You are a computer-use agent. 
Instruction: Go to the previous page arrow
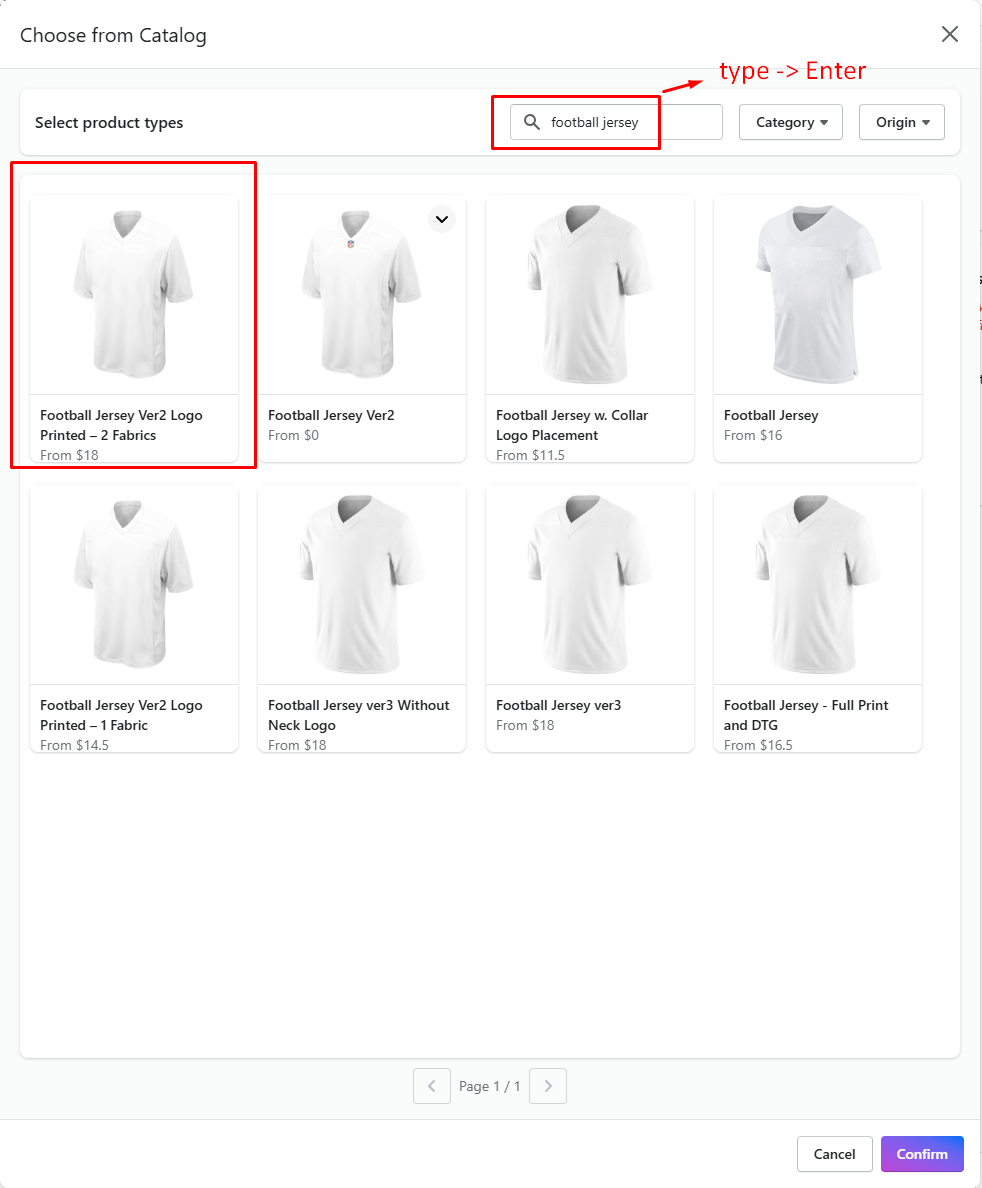(x=432, y=1086)
